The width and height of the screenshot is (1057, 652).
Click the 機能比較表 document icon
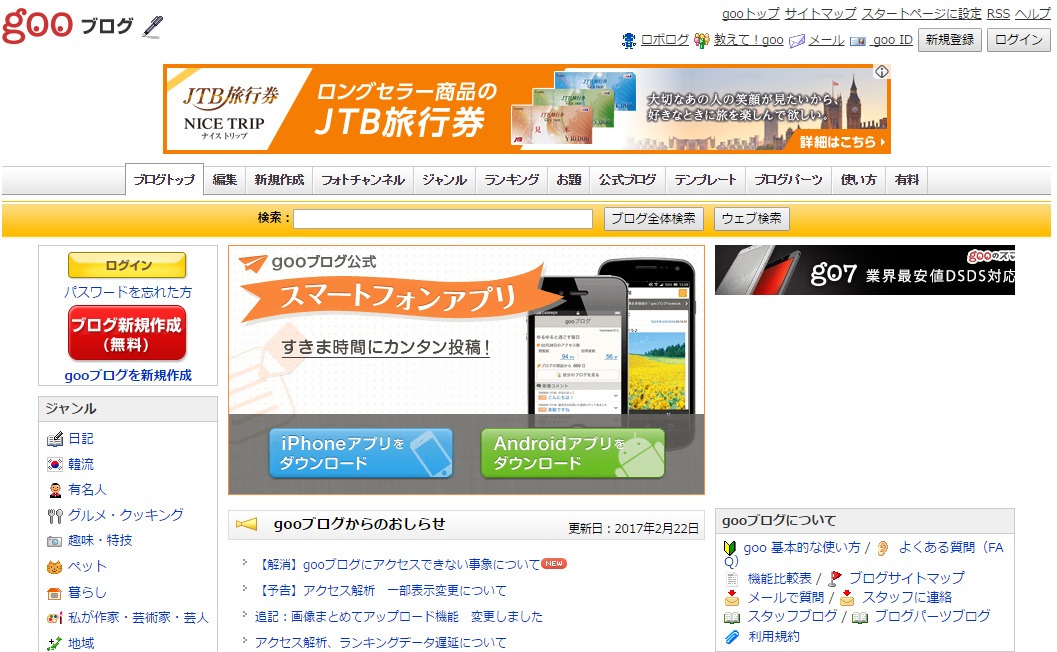pos(732,579)
